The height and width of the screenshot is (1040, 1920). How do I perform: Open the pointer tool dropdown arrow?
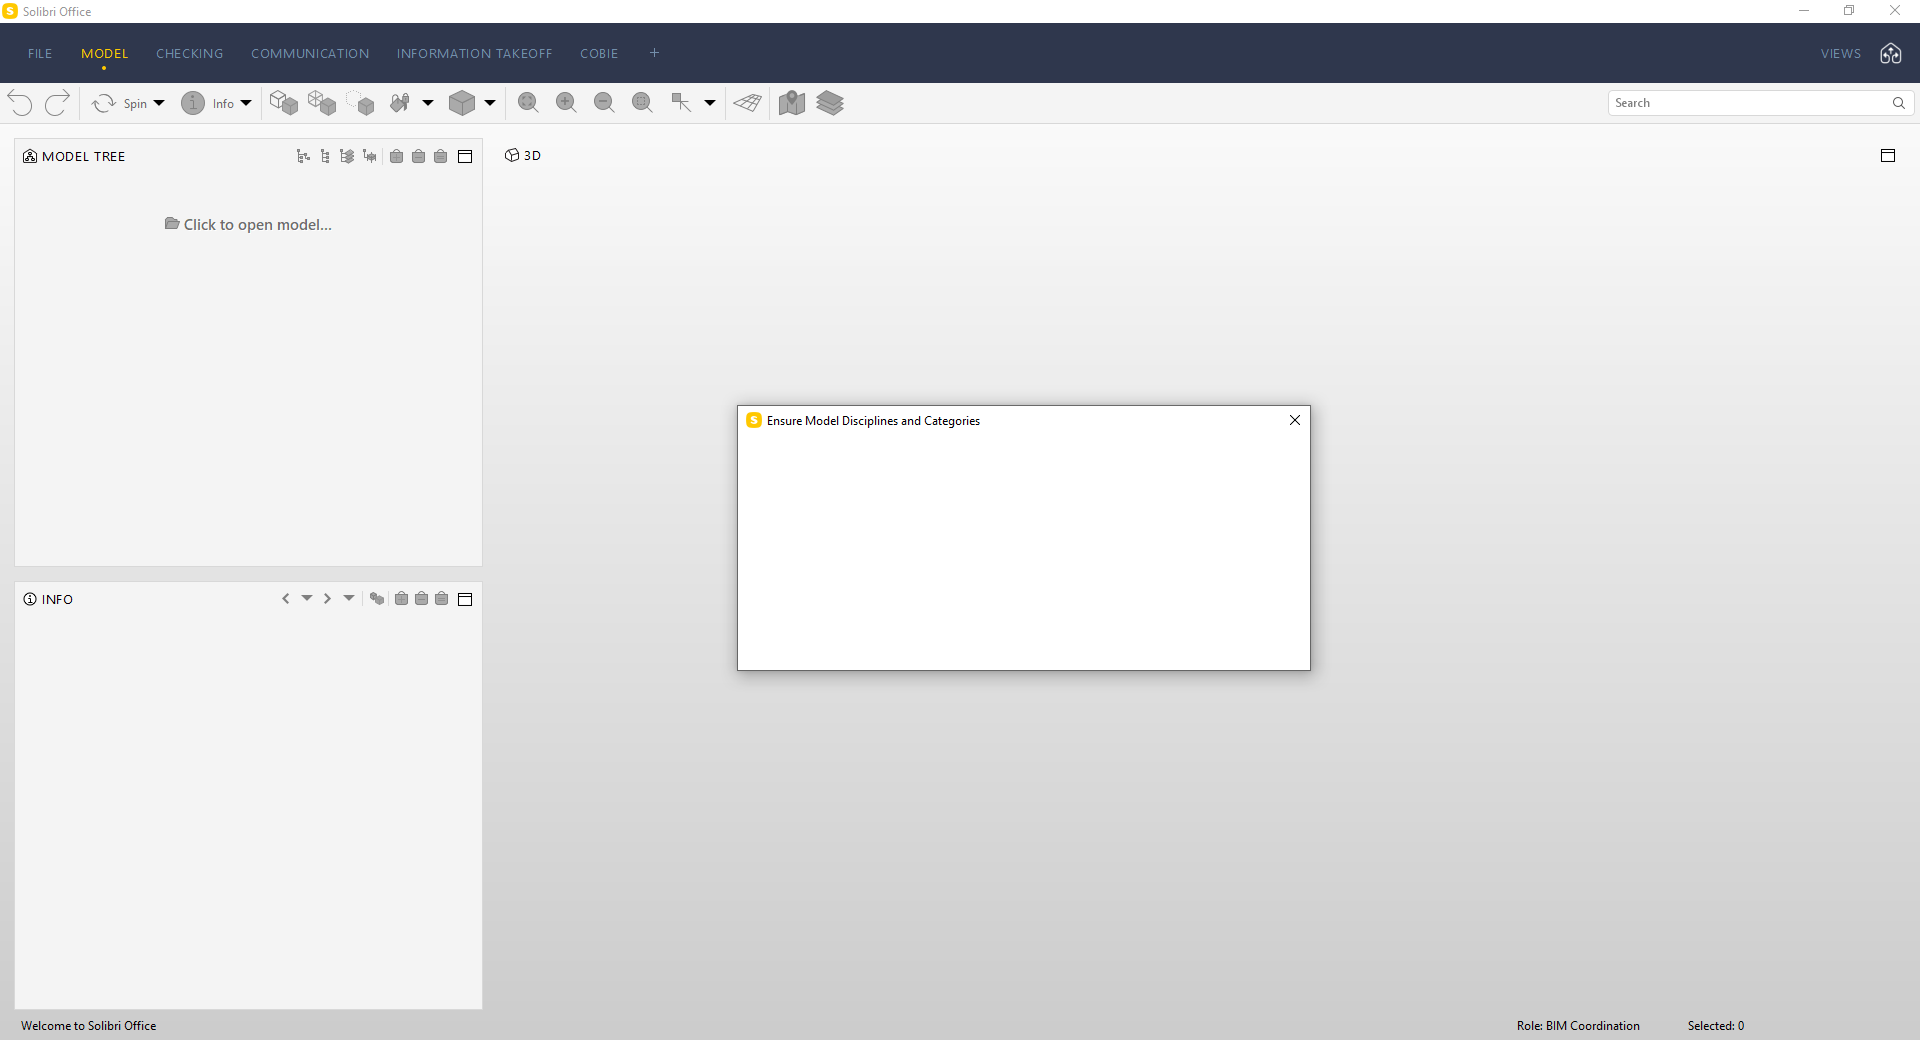click(x=710, y=103)
